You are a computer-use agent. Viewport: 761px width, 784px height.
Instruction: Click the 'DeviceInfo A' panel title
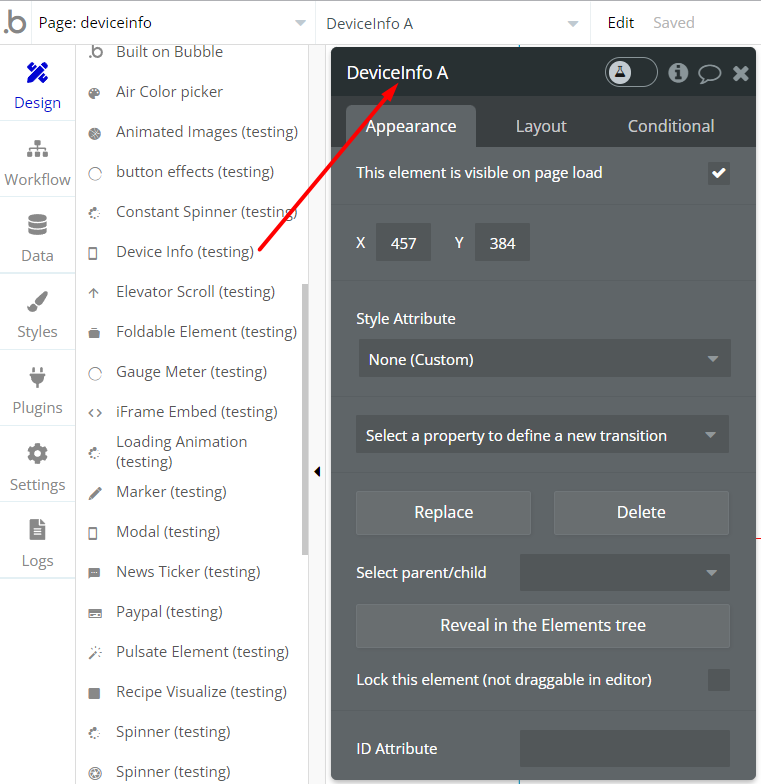coord(398,73)
